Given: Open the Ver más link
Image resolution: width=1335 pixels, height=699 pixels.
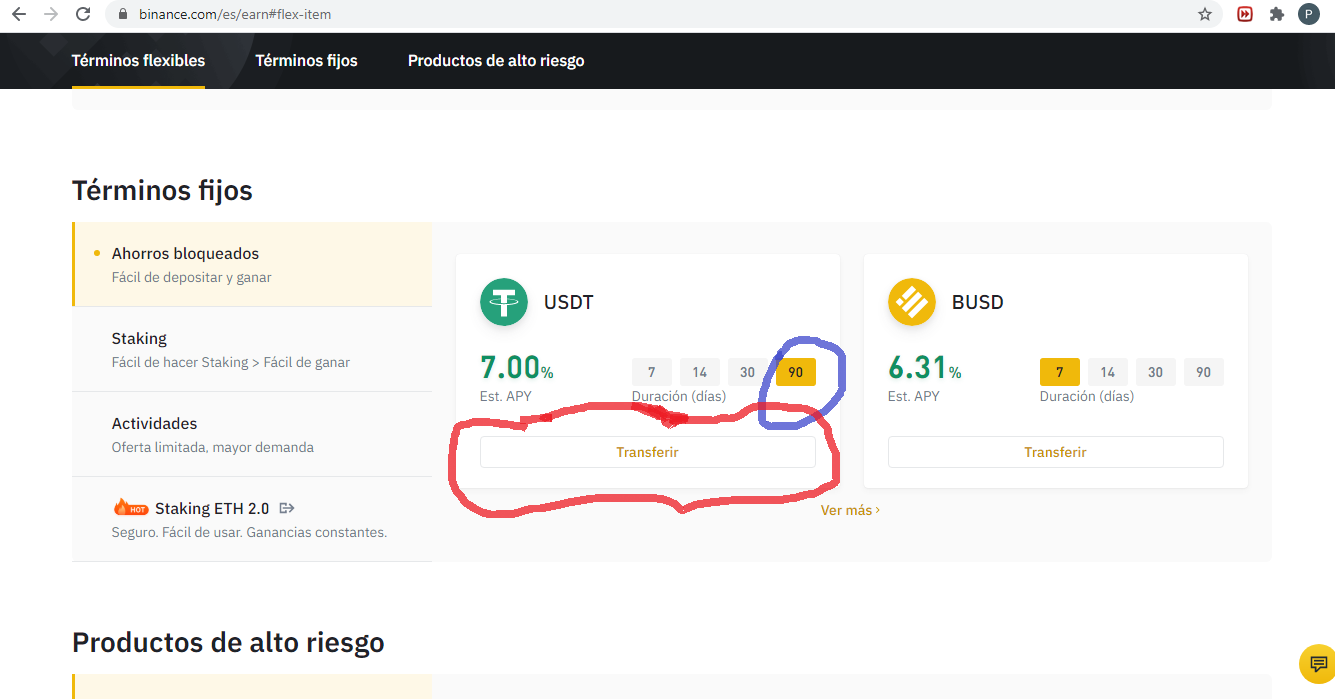Looking at the screenshot, I should 850,510.
